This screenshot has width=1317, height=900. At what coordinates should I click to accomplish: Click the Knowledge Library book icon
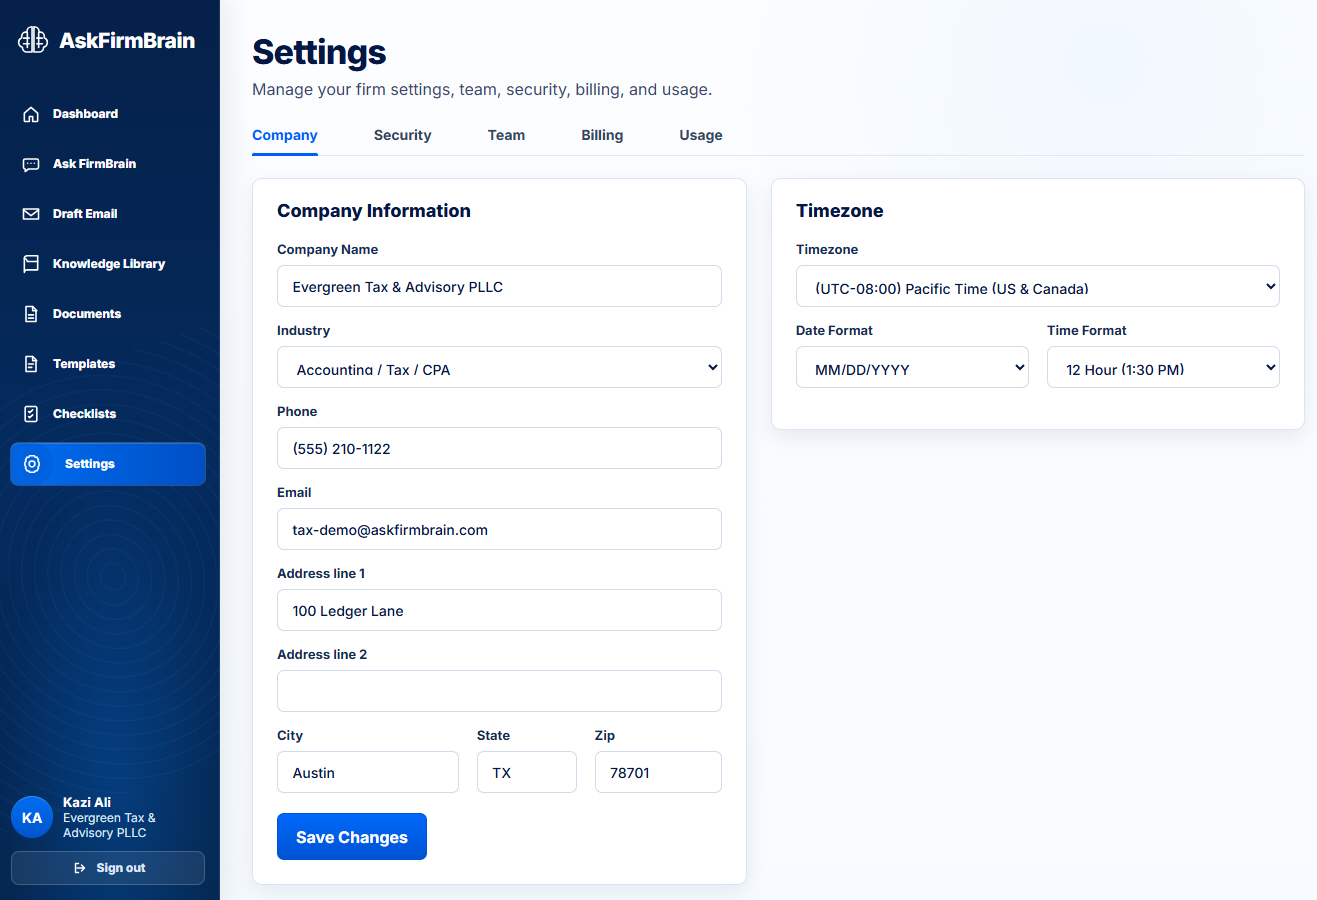coord(31,264)
